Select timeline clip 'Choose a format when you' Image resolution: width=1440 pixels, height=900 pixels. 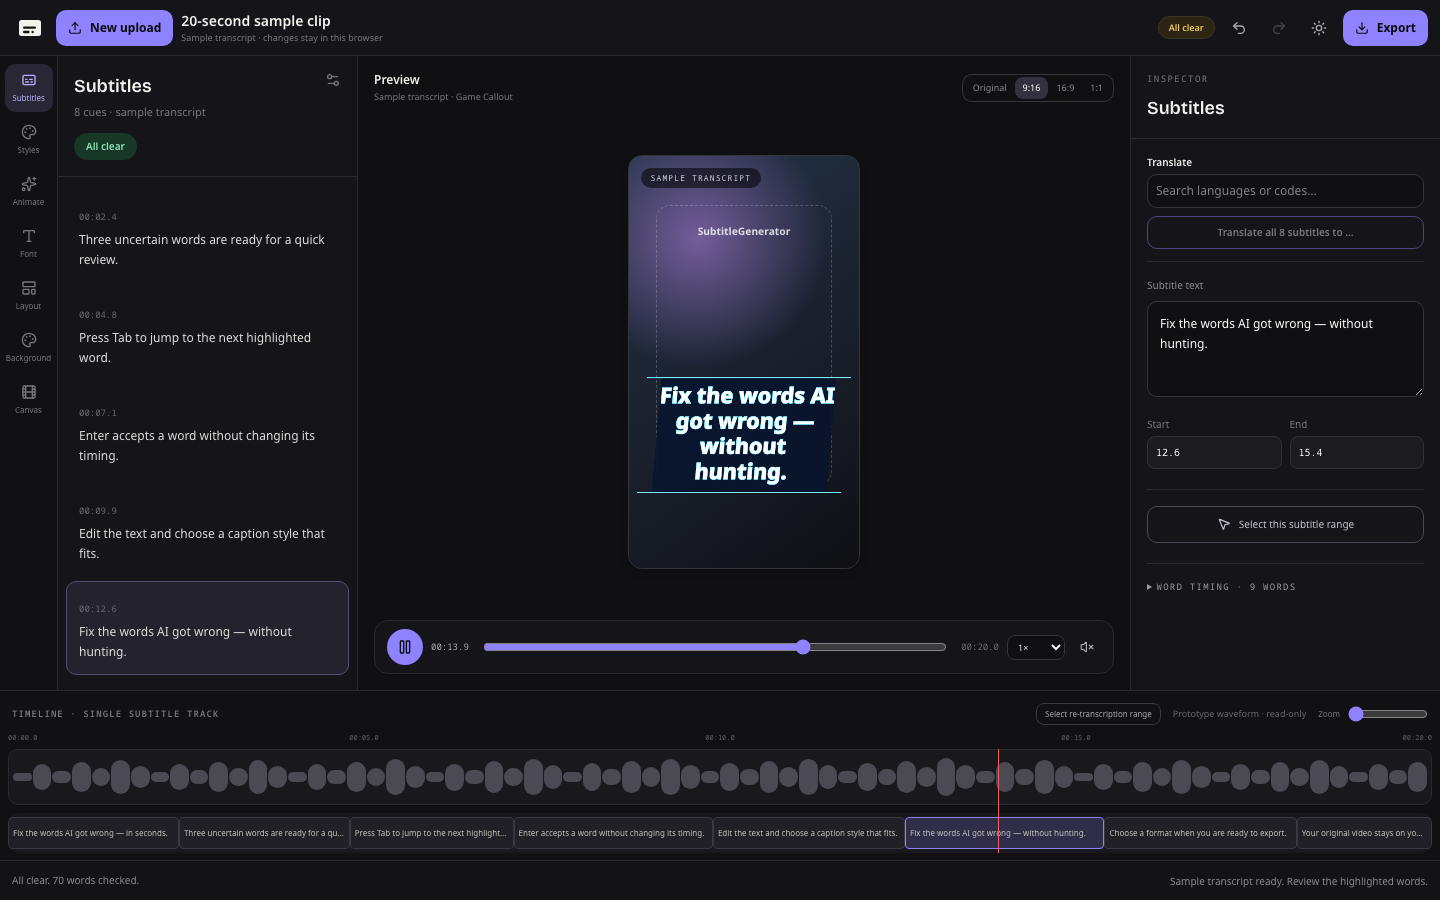coord(1200,833)
